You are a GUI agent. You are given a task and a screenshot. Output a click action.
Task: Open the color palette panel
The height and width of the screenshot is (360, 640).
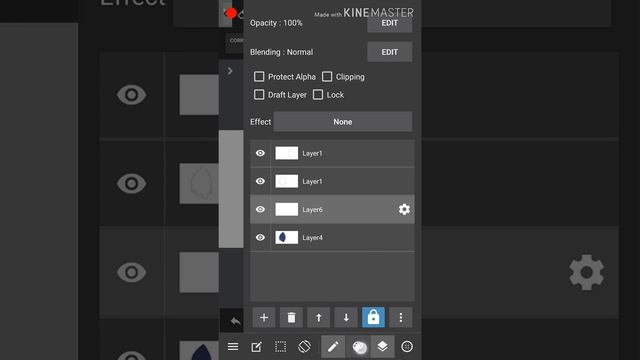(x=359, y=347)
